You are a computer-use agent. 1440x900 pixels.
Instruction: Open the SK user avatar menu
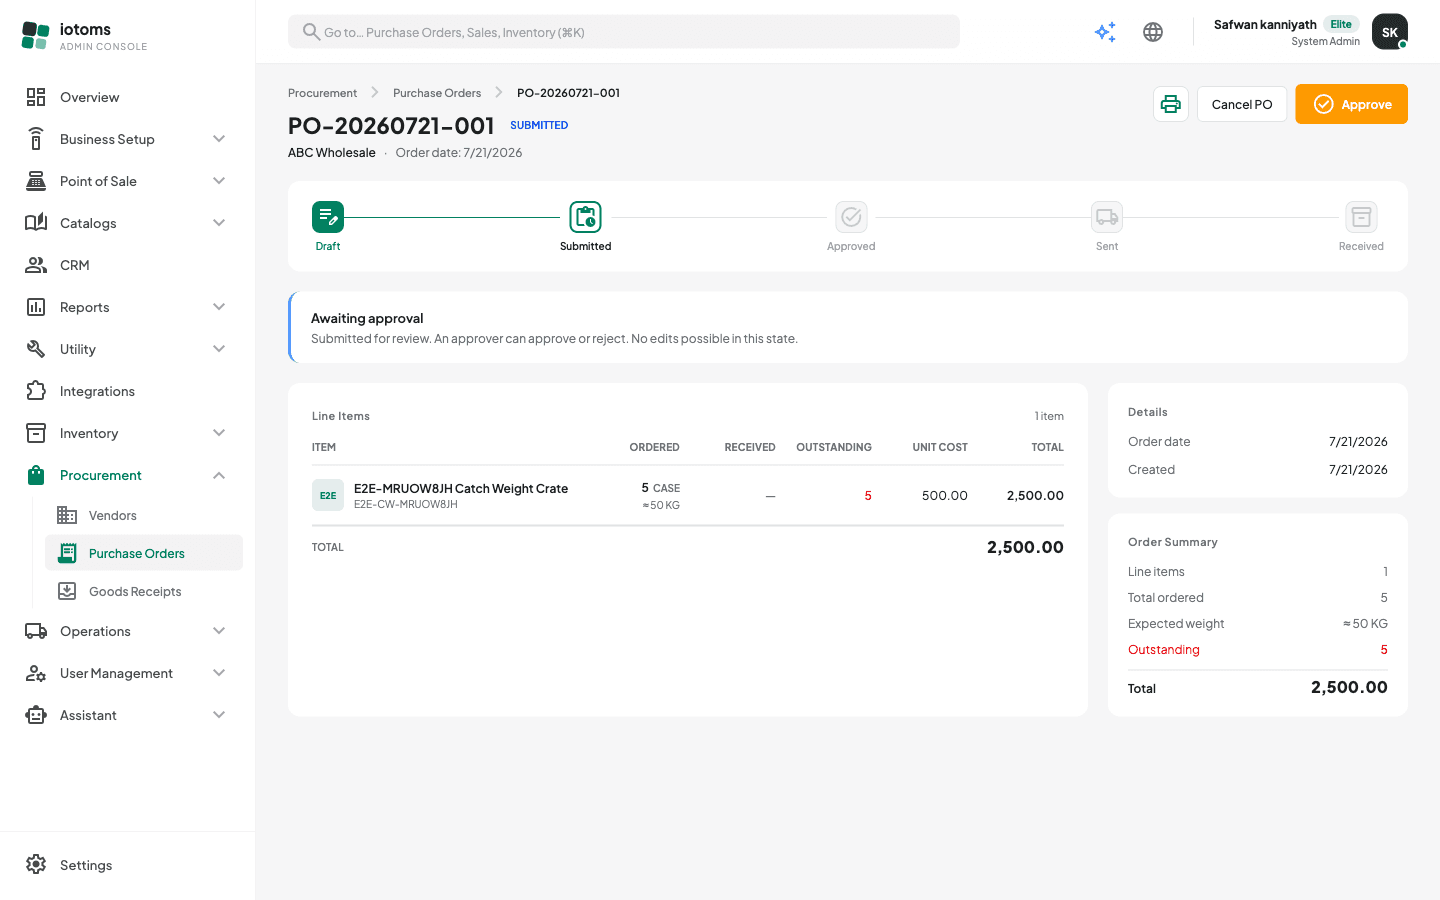tap(1390, 32)
